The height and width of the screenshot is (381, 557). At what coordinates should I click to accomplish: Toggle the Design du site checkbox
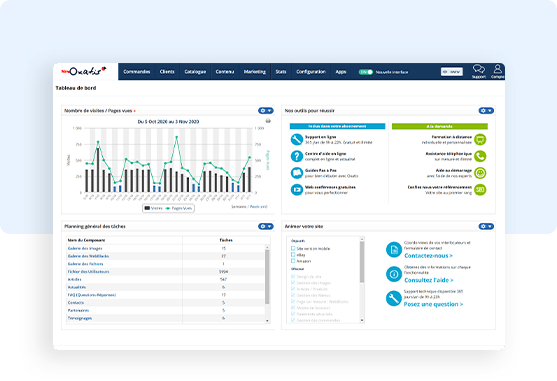coord(293,276)
